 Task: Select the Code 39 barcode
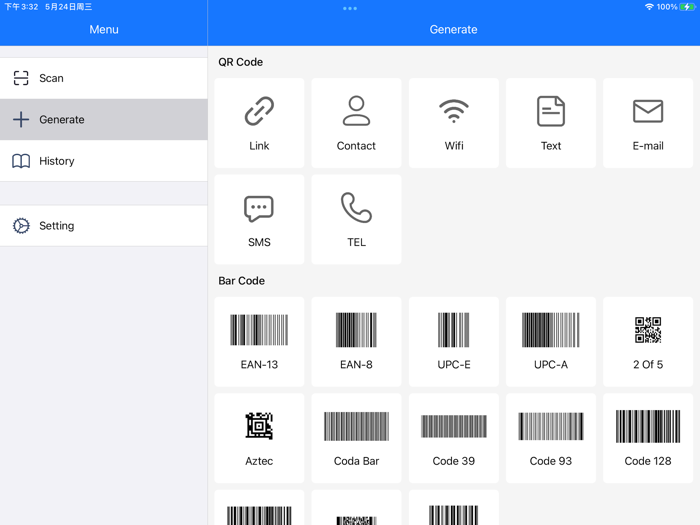pyautogui.click(x=454, y=438)
